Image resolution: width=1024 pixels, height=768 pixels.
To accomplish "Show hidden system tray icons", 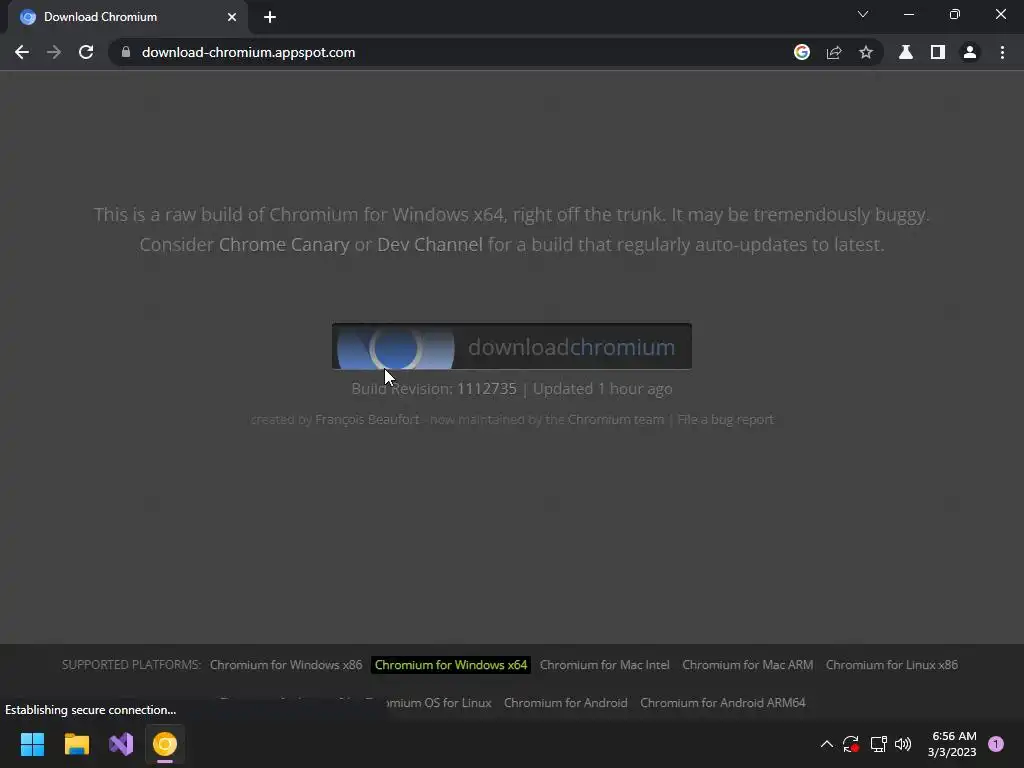I will click(x=826, y=744).
